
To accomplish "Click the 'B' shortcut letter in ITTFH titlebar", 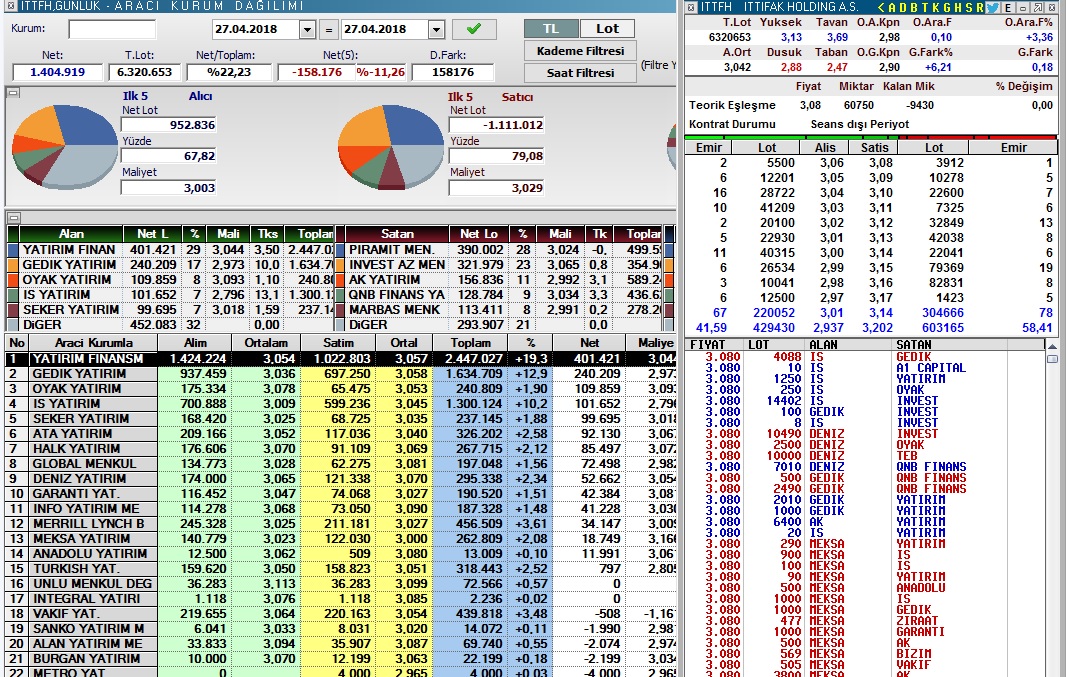I will coord(914,7).
